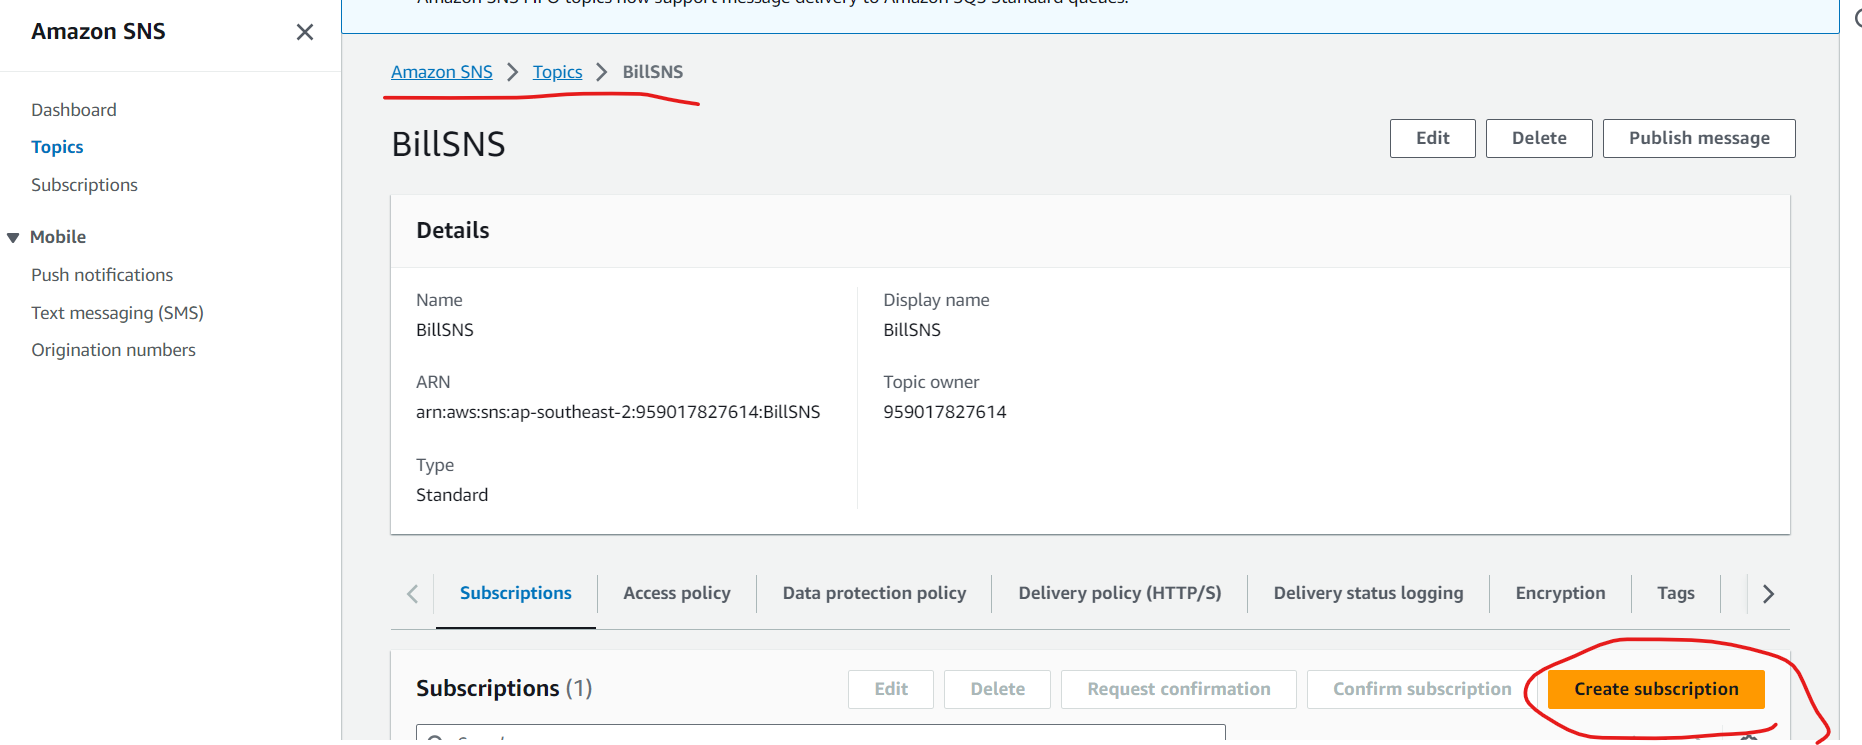
Task: Click the subscriptions Edit button
Action: (x=891, y=689)
